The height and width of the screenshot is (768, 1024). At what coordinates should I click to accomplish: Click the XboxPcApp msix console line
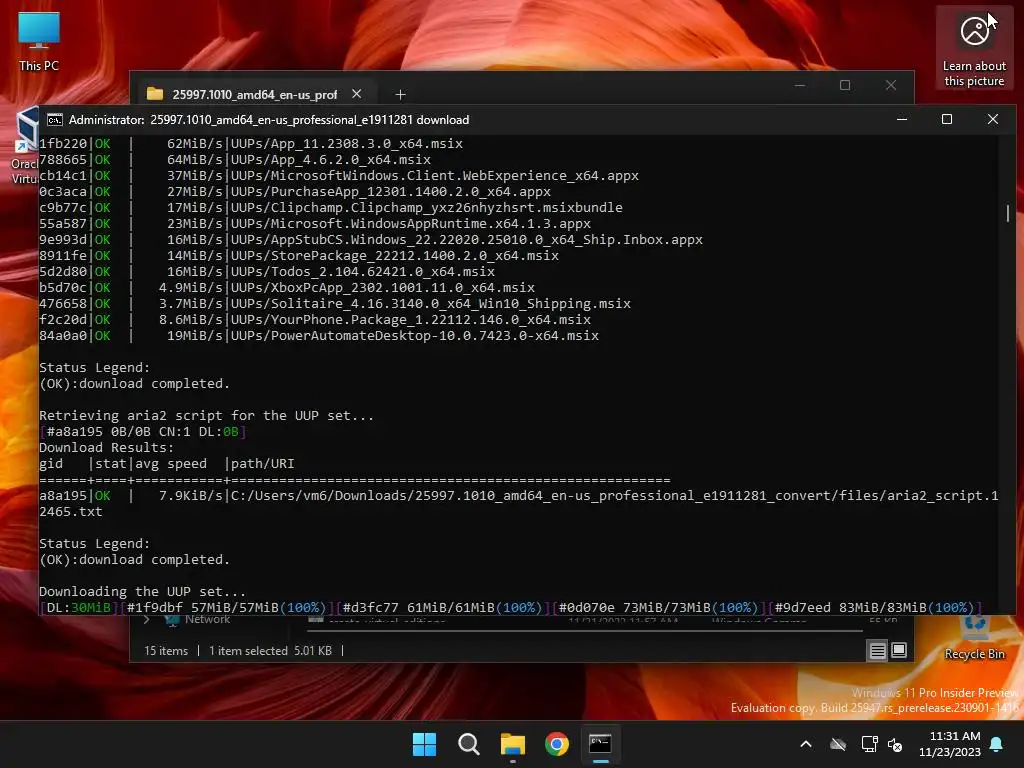287,287
